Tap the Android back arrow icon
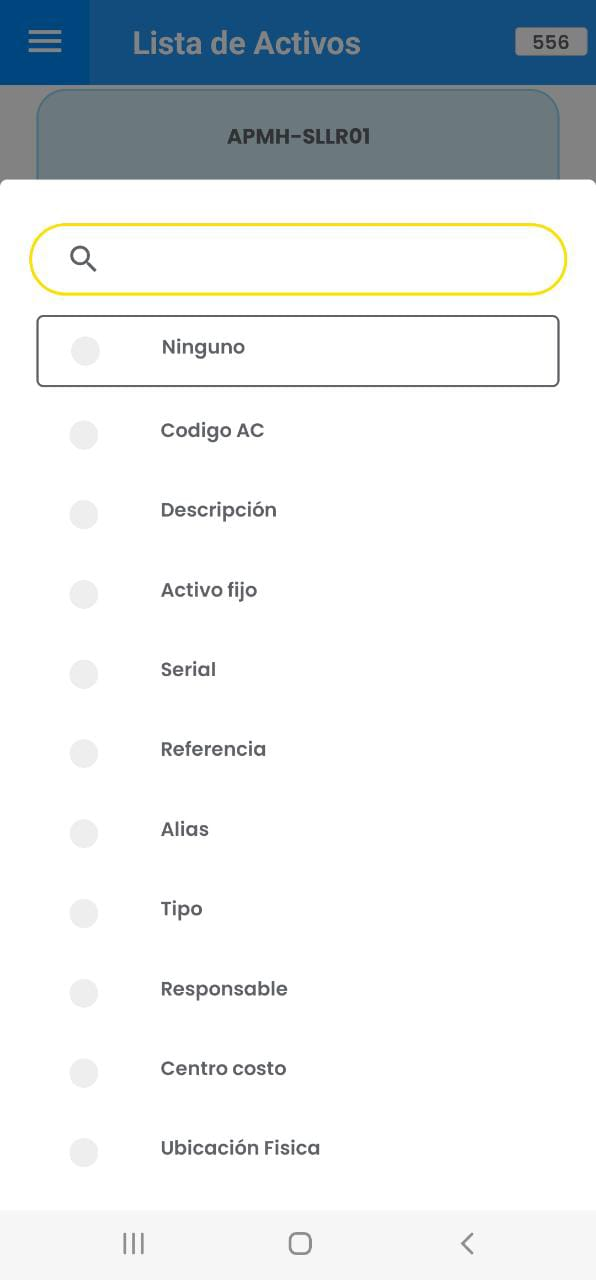This screenshot has height=1280, width=596. (x=467, y=1243)
